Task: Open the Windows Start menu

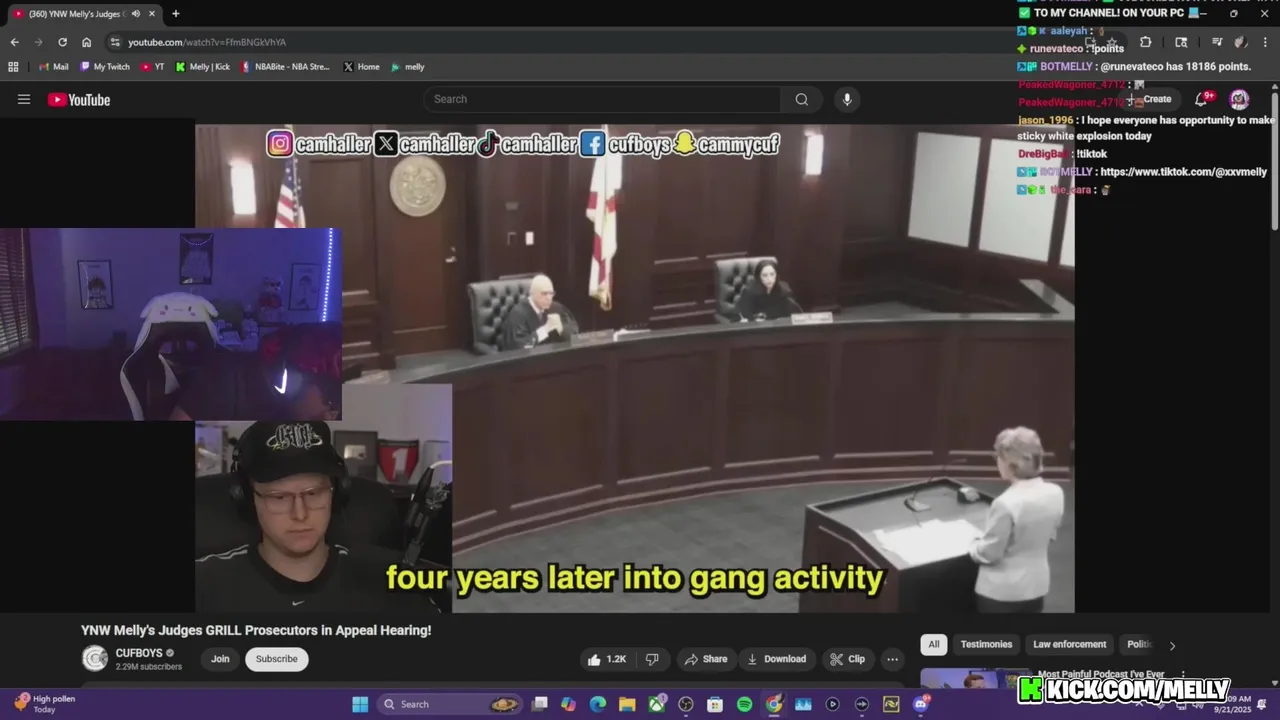Action: 360,704
